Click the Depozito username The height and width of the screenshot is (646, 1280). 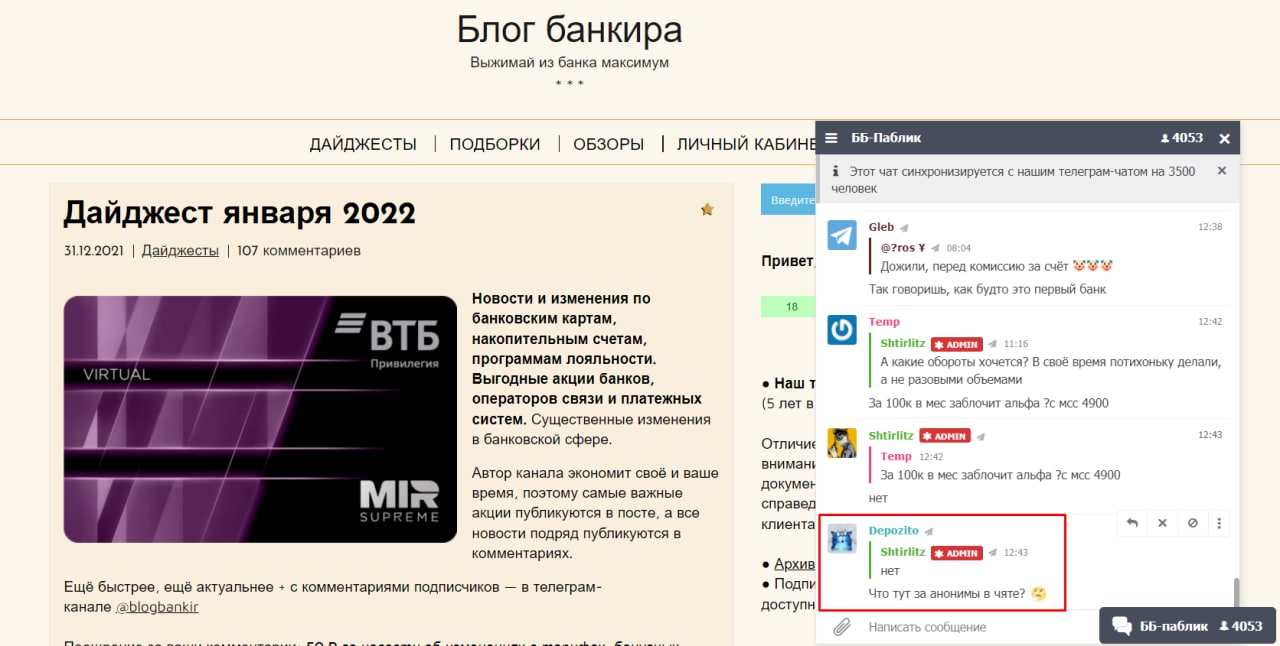pos(893,531)
